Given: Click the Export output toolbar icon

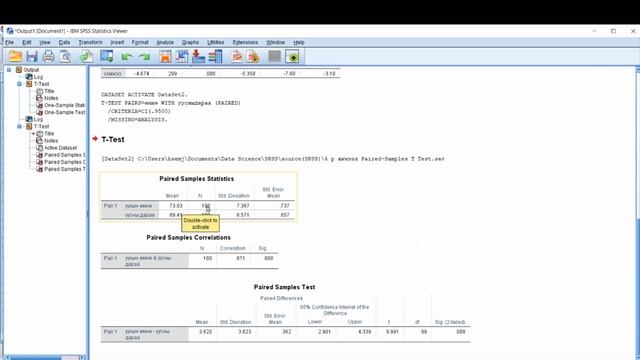Looking at the screenshot, I should (x=86, y=56).
